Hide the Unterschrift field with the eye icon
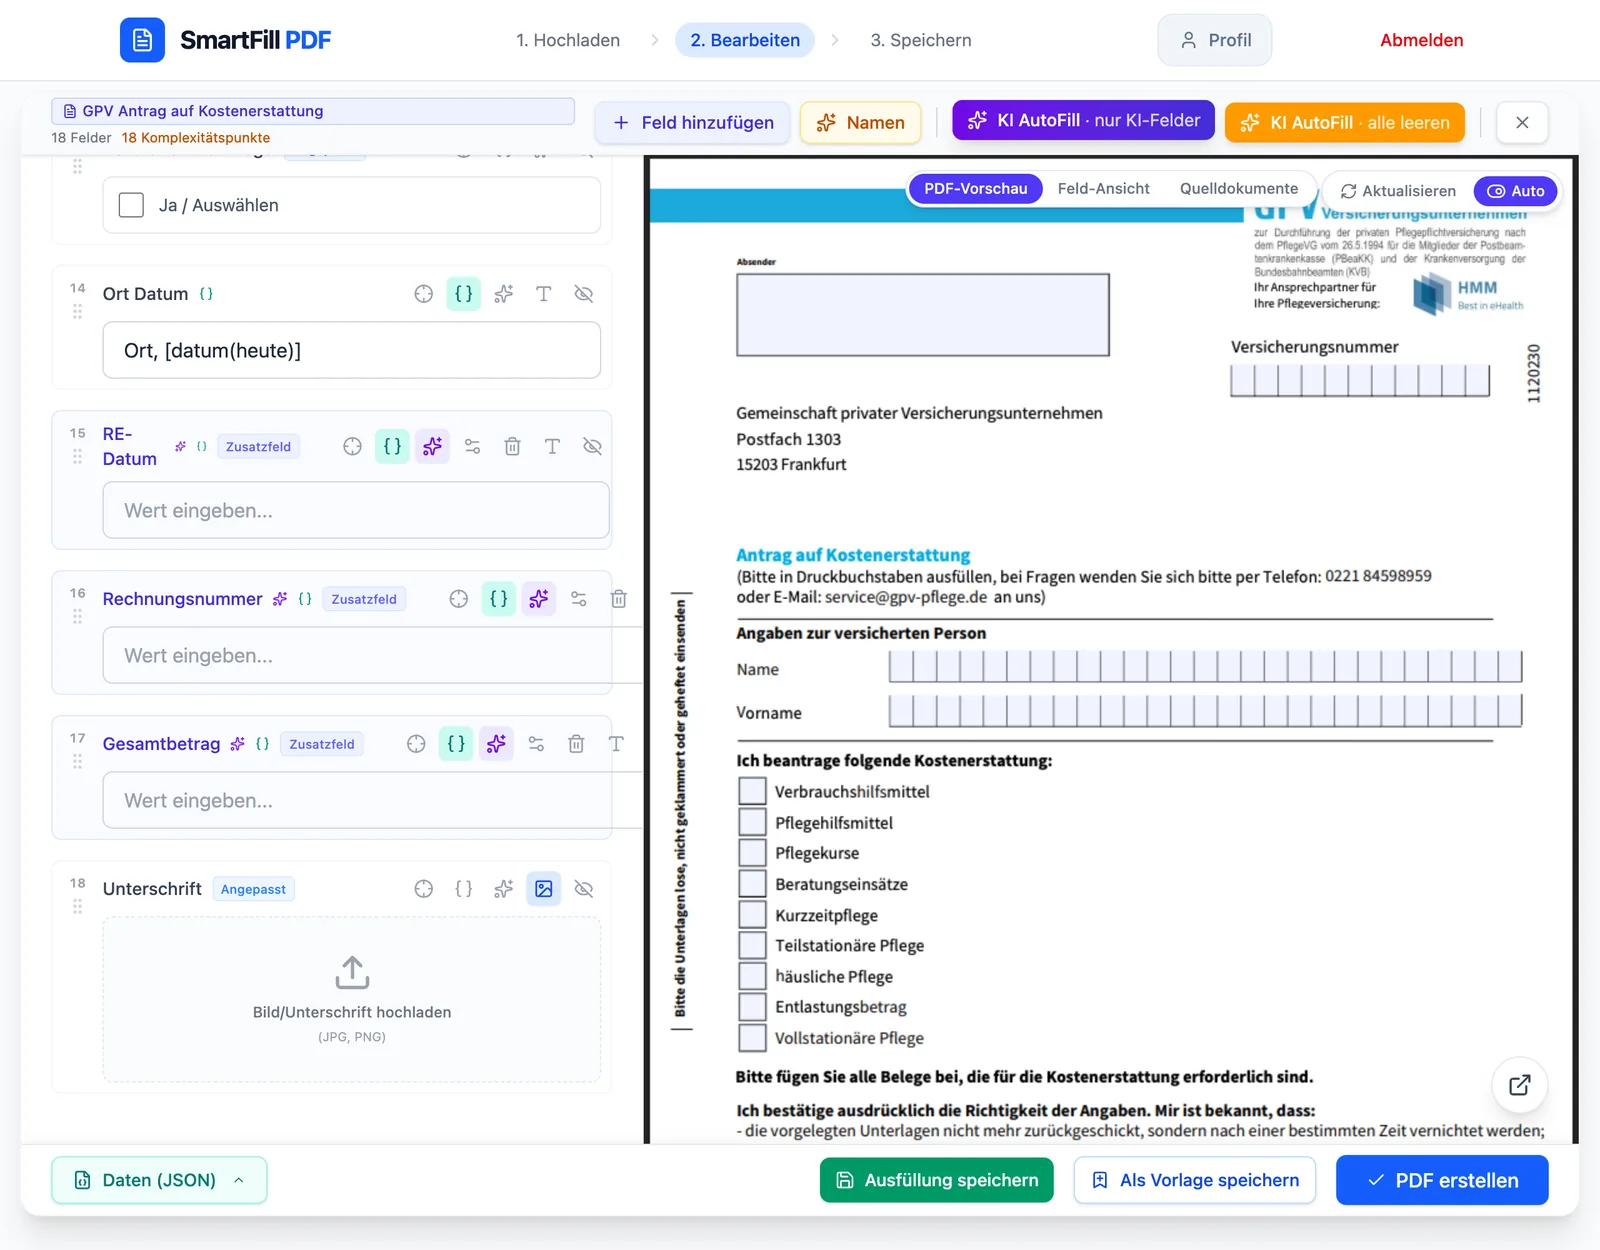The width and height of the screenshot is (1600, 1250). coord(584,889)
